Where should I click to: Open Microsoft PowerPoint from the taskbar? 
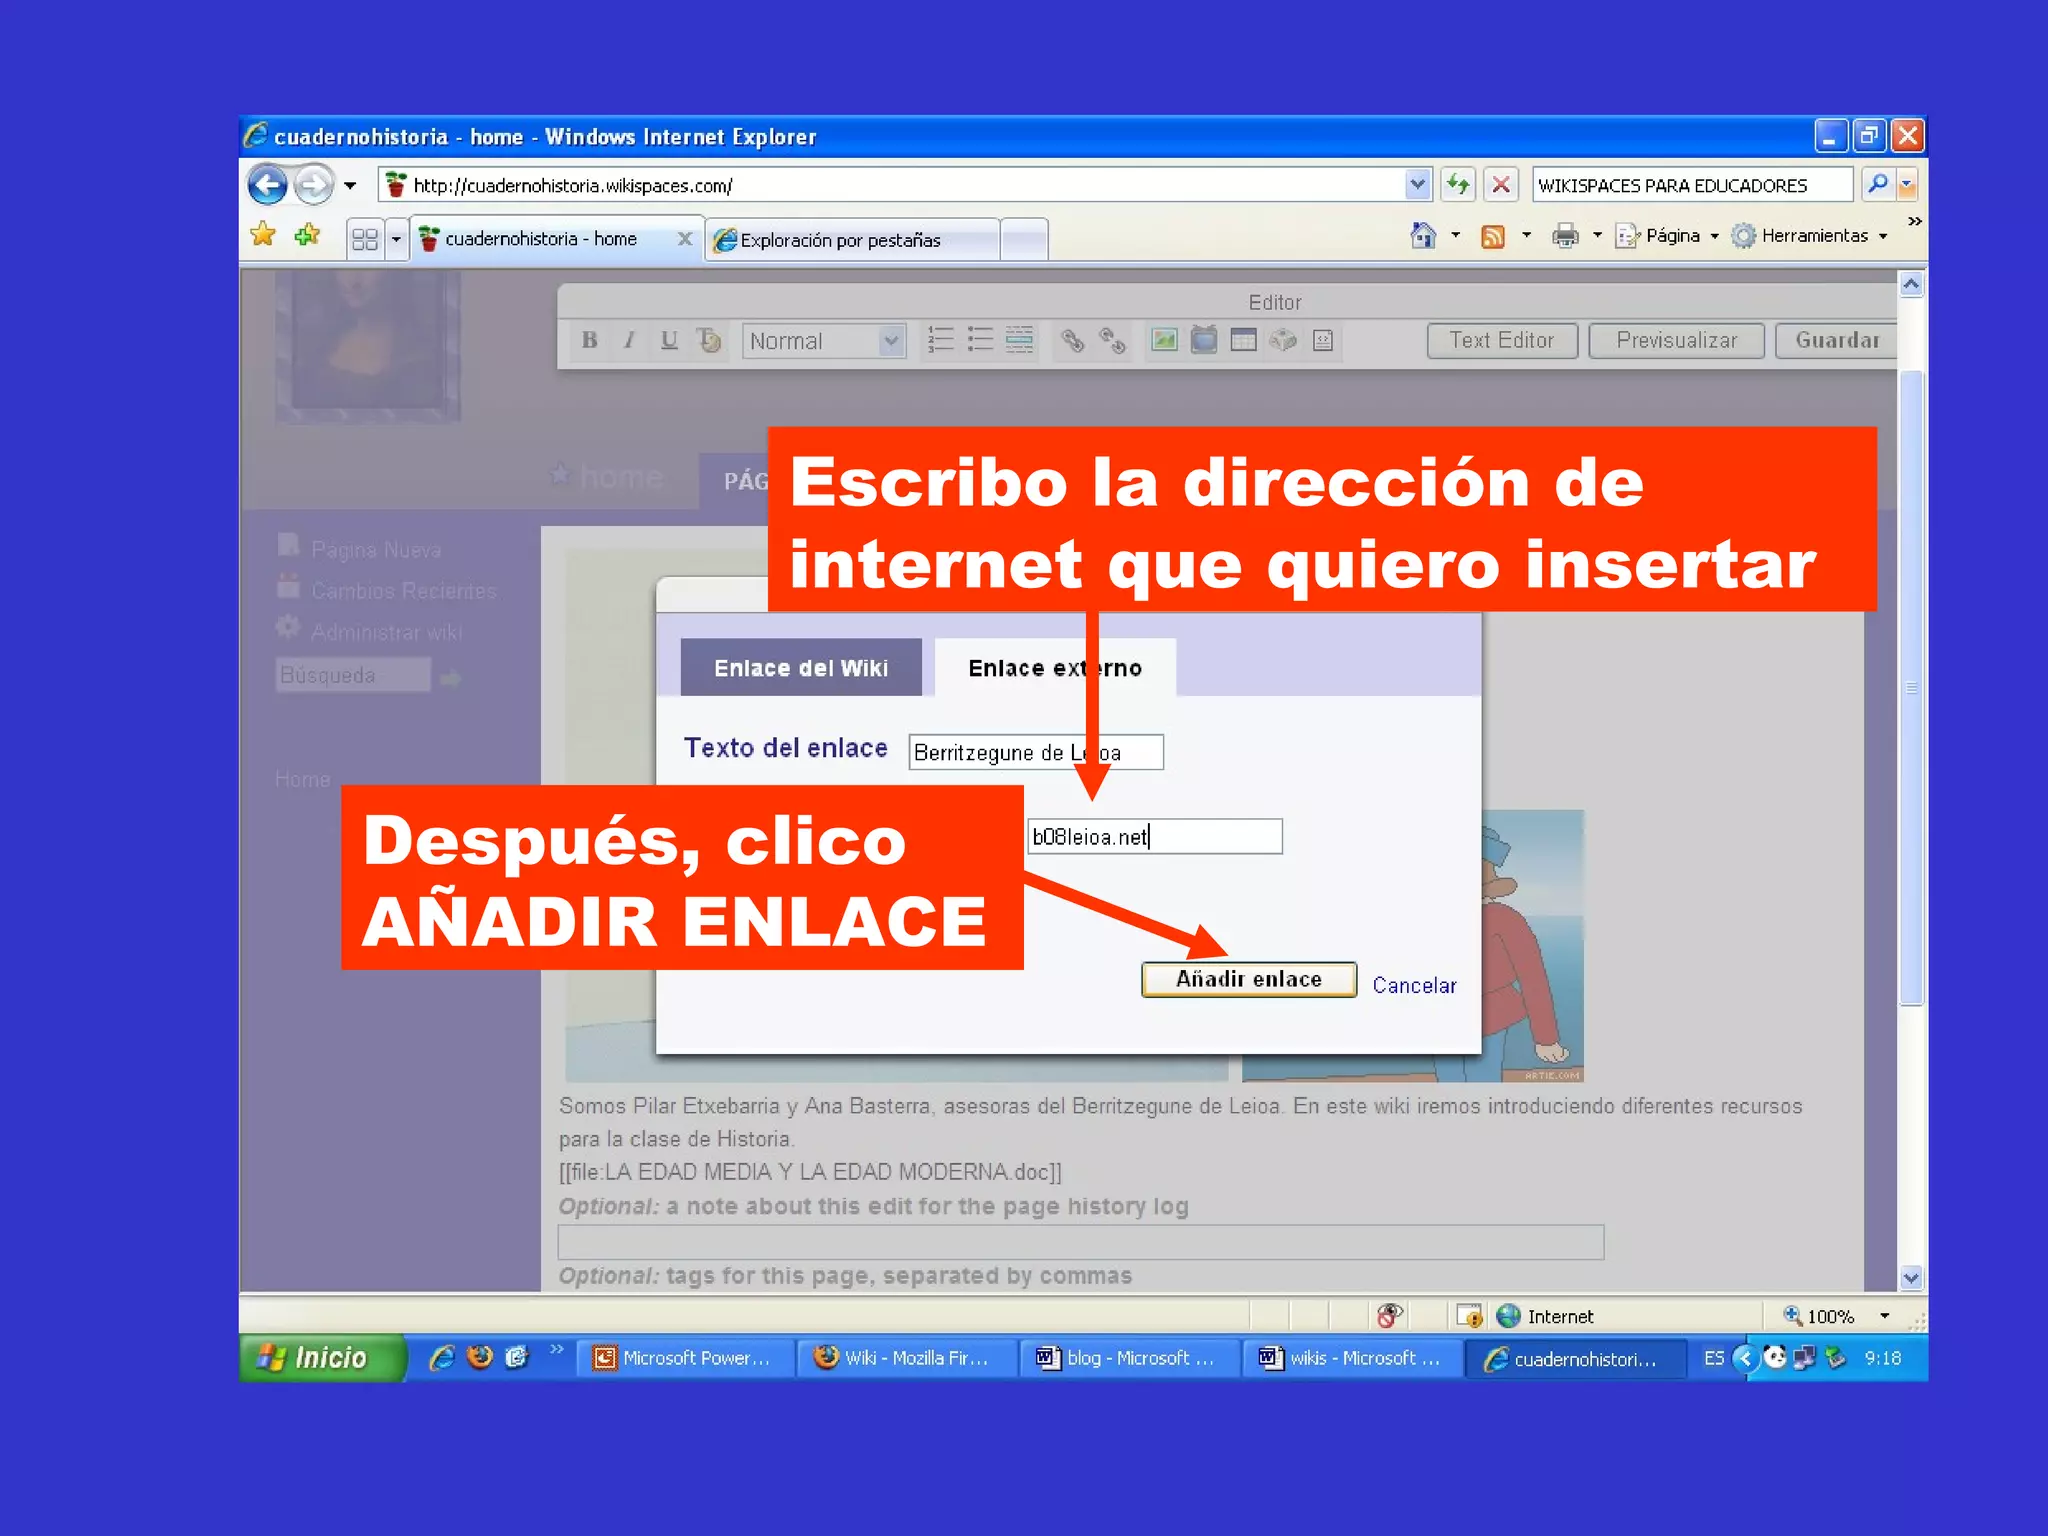(685, 1359)
